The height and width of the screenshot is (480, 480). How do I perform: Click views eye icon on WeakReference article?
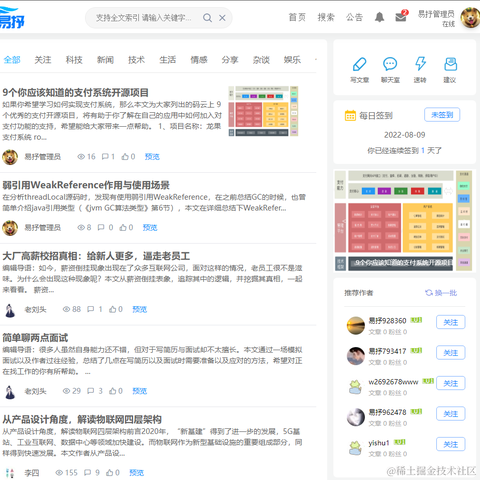point(81,227)
